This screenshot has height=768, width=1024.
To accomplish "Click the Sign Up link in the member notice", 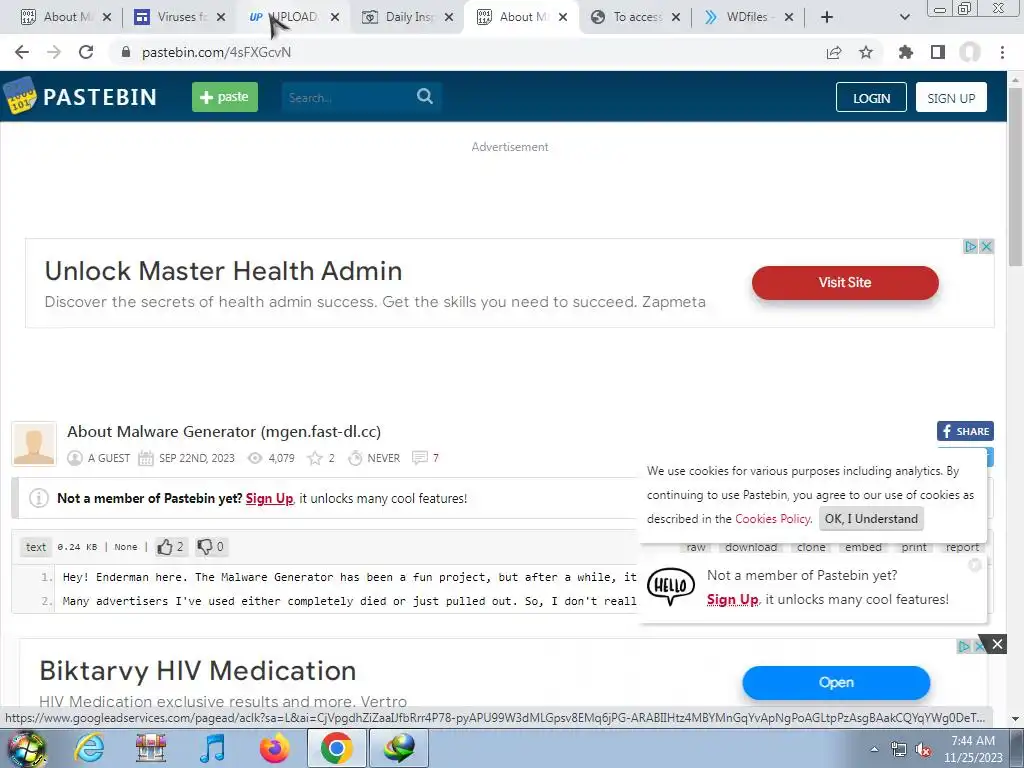I will tap(269, 498).
